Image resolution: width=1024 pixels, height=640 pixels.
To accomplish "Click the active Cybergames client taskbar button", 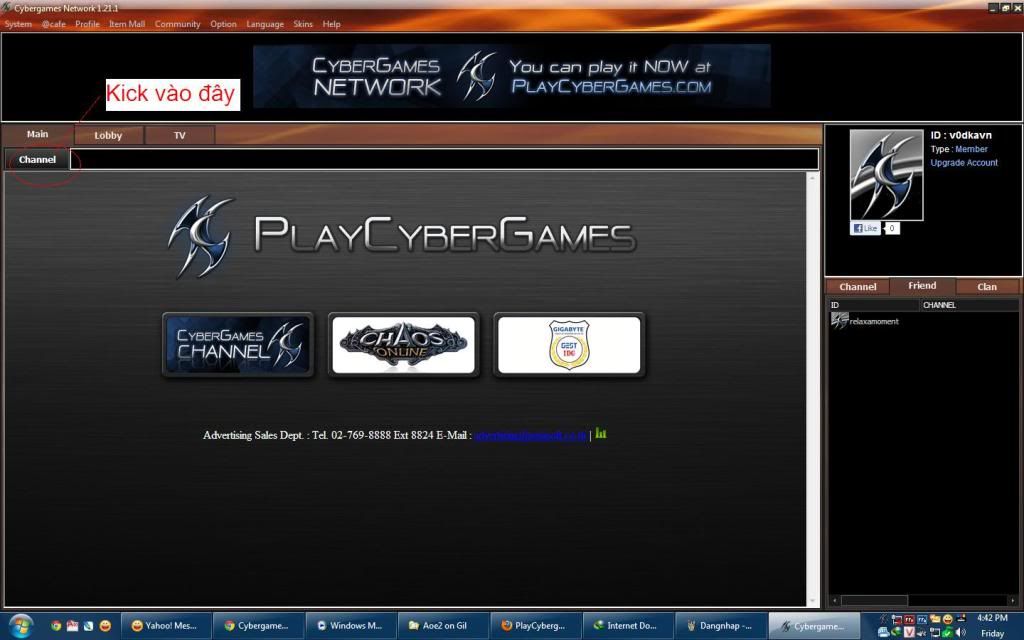I will [813, 626].
